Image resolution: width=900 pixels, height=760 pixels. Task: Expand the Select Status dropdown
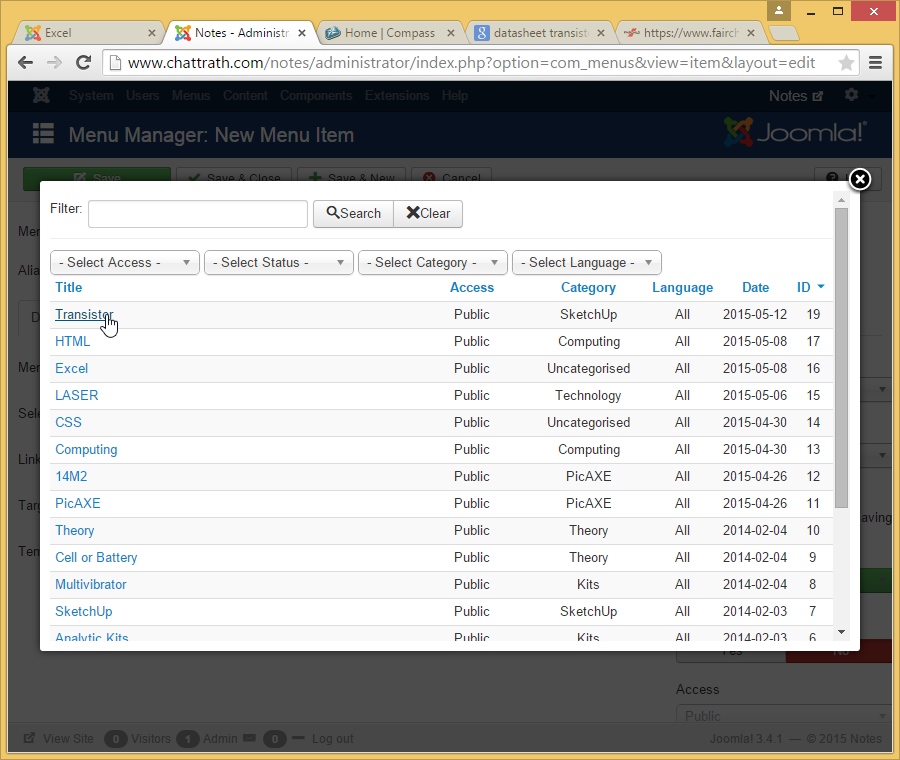coord(279,262)
